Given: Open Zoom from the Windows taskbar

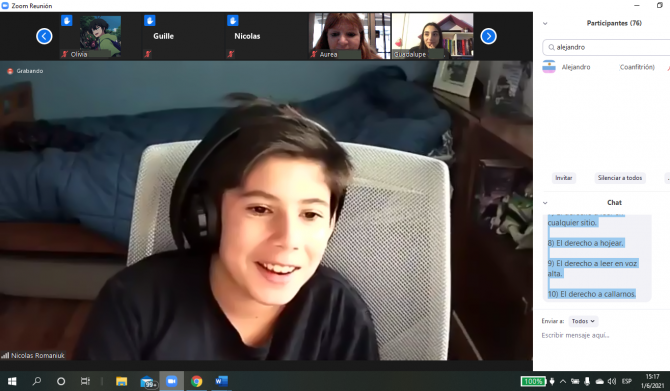Looking at the screenshot, I should (x=171, y=381).
